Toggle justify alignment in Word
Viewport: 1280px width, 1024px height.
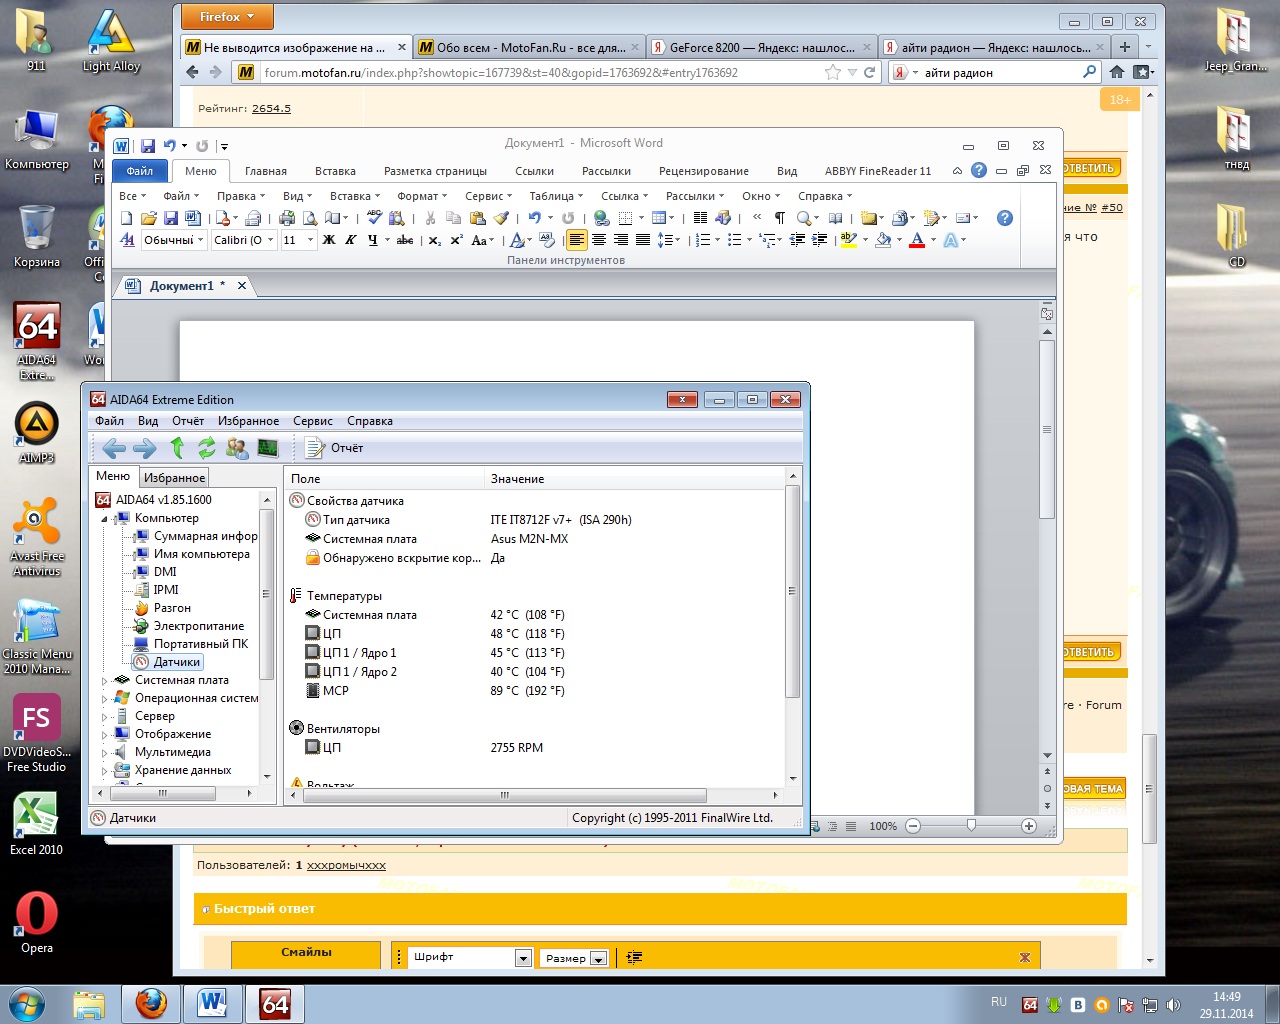tap(643, 240)
